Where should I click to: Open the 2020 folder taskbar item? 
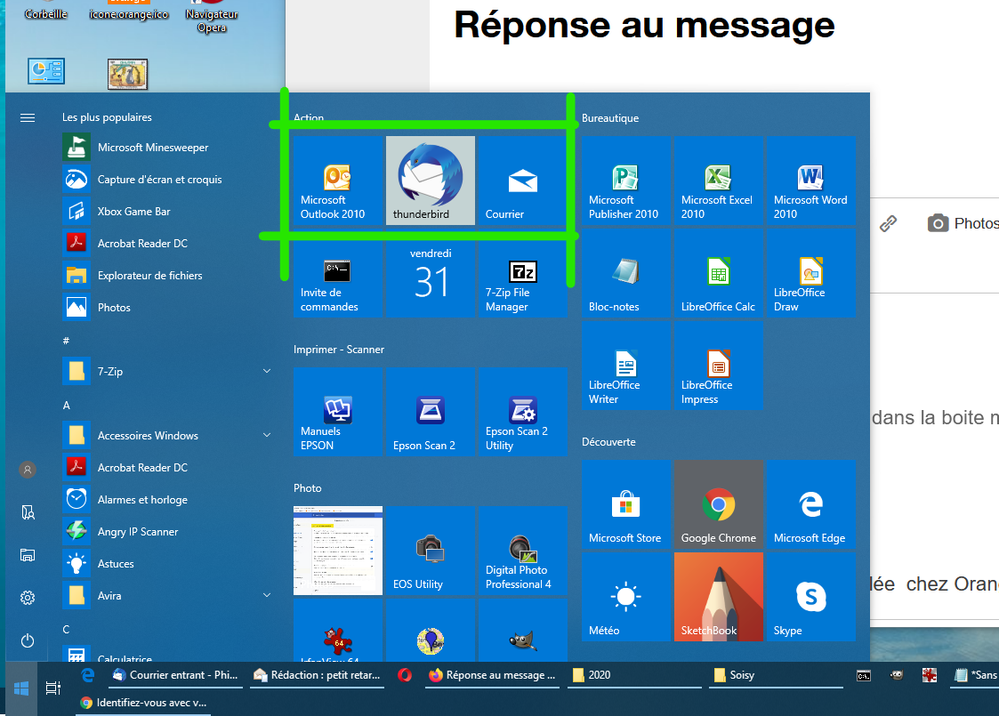coord(635,675)
